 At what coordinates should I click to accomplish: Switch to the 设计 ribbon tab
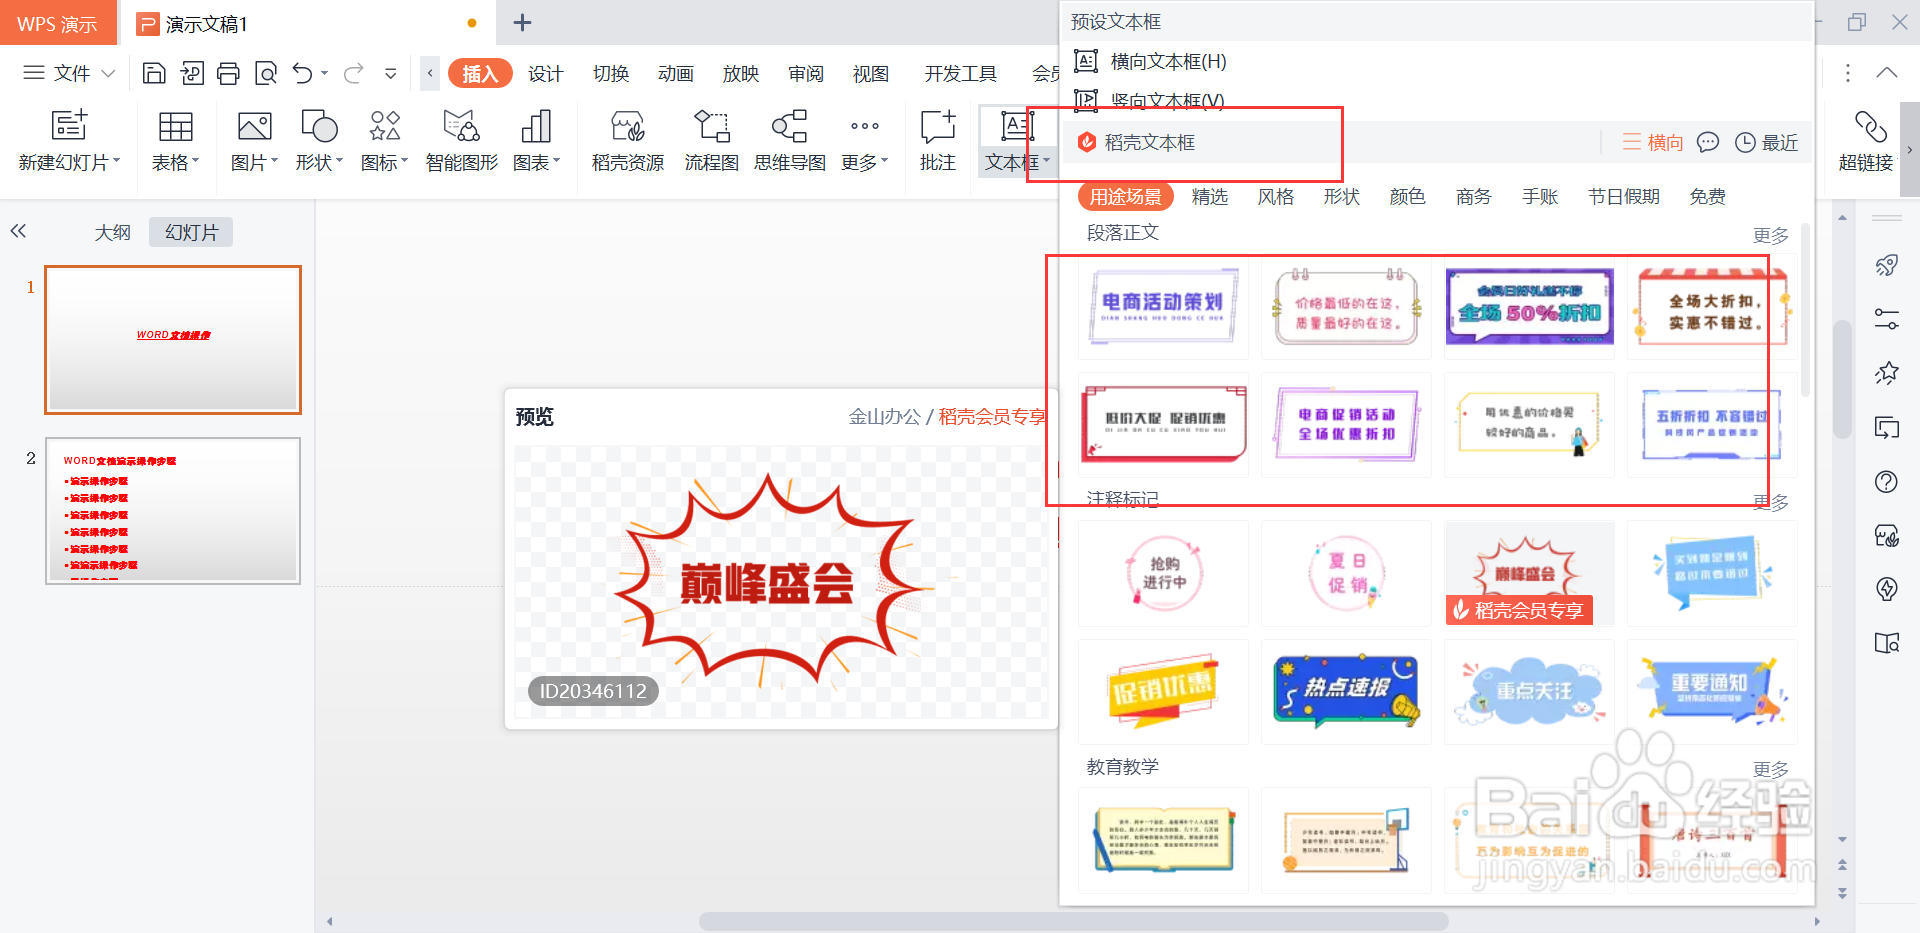tap(546, 73)
